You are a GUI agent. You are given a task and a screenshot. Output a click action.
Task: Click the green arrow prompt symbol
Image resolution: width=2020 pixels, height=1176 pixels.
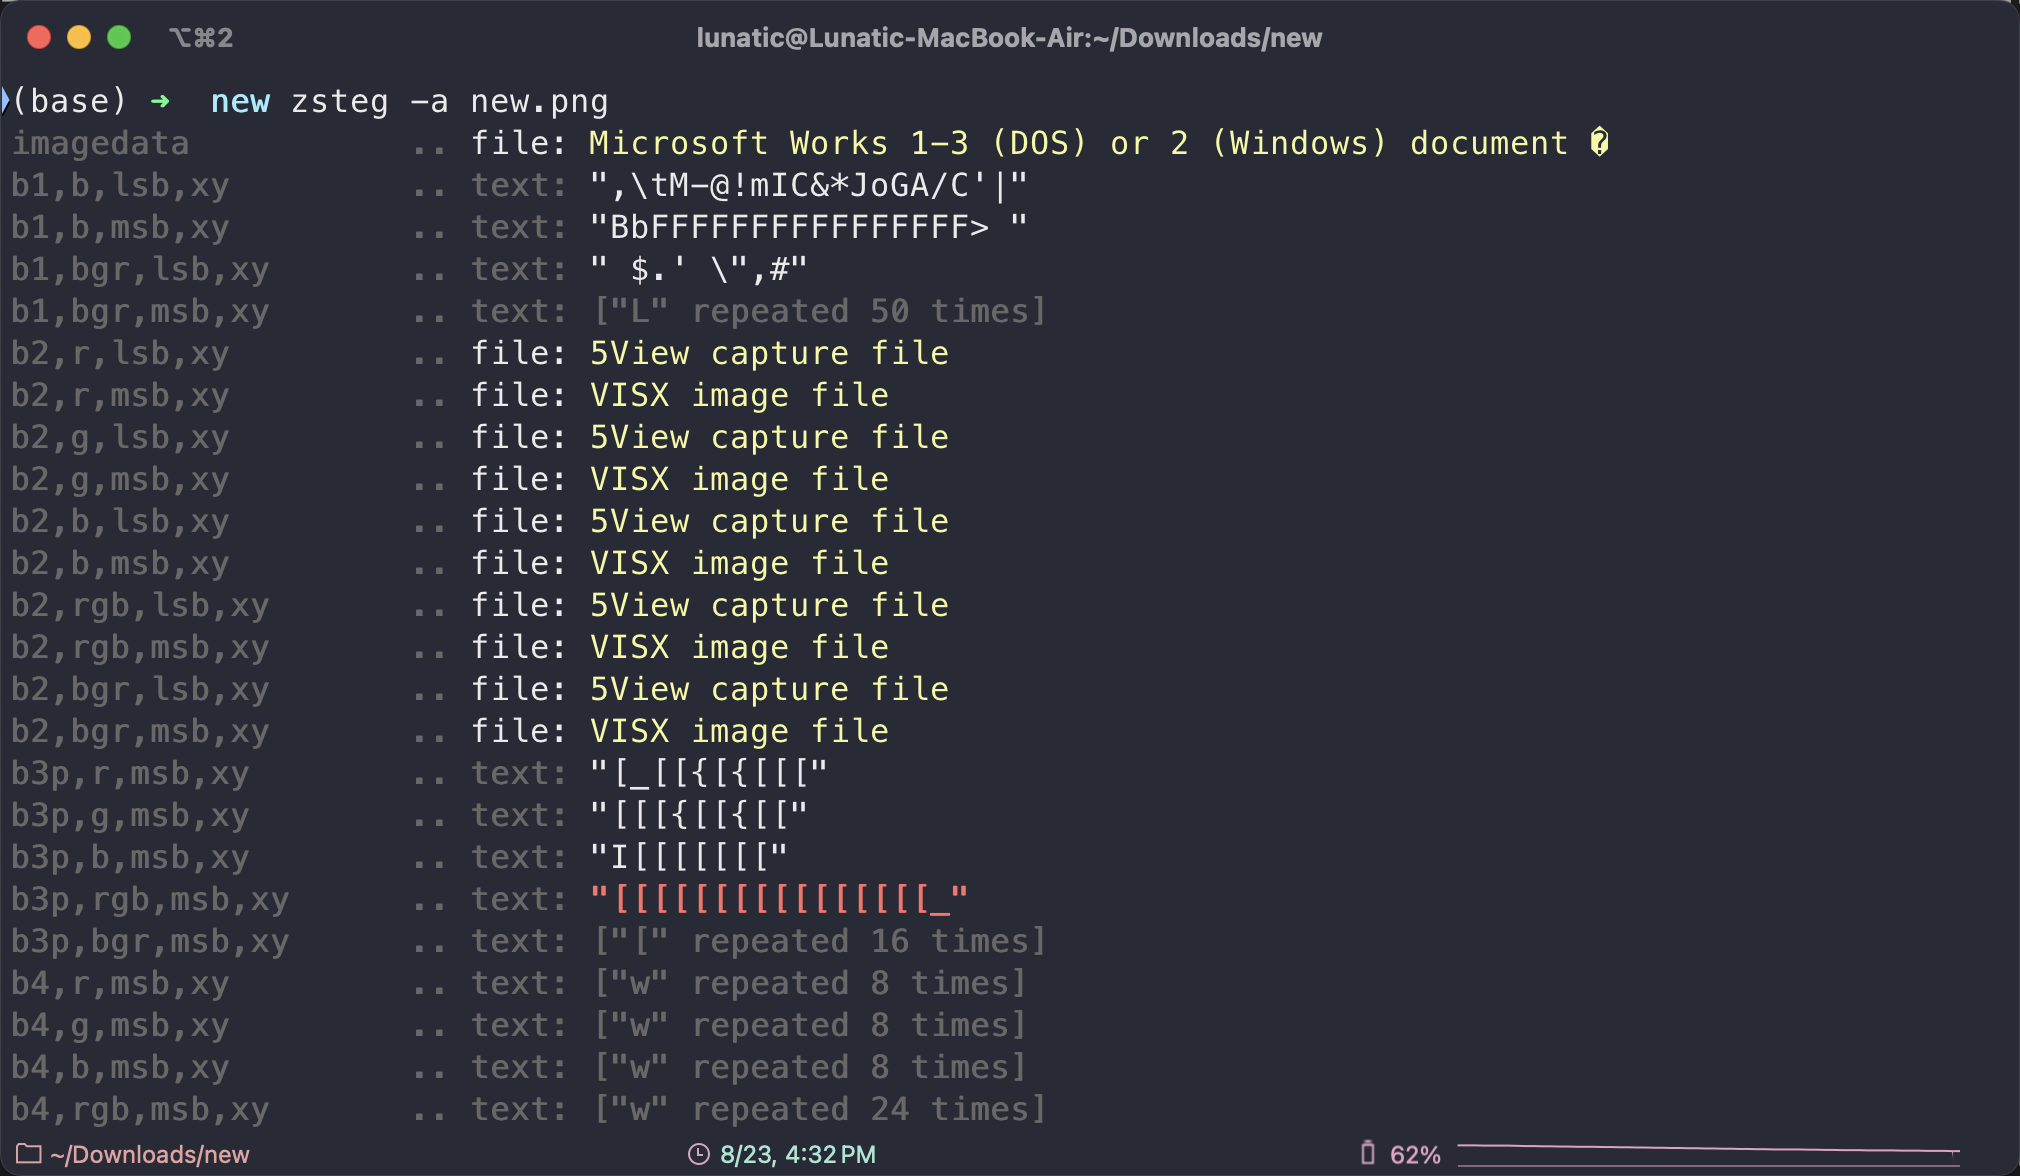click(x=160, y=101)
